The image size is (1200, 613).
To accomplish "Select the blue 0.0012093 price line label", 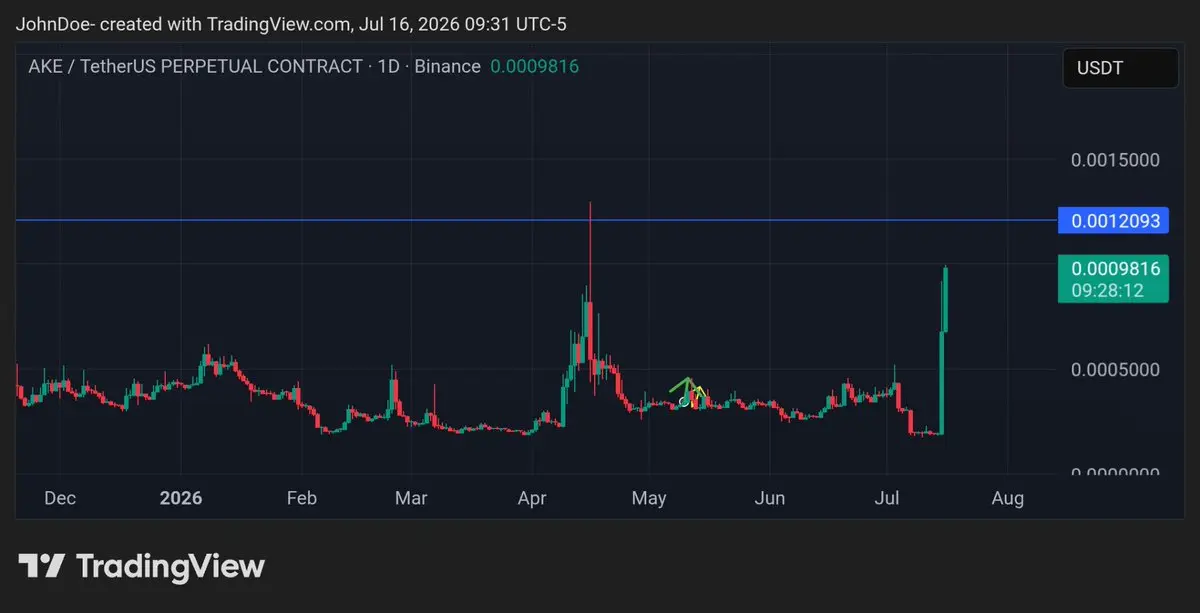I will click(1114, 220).
